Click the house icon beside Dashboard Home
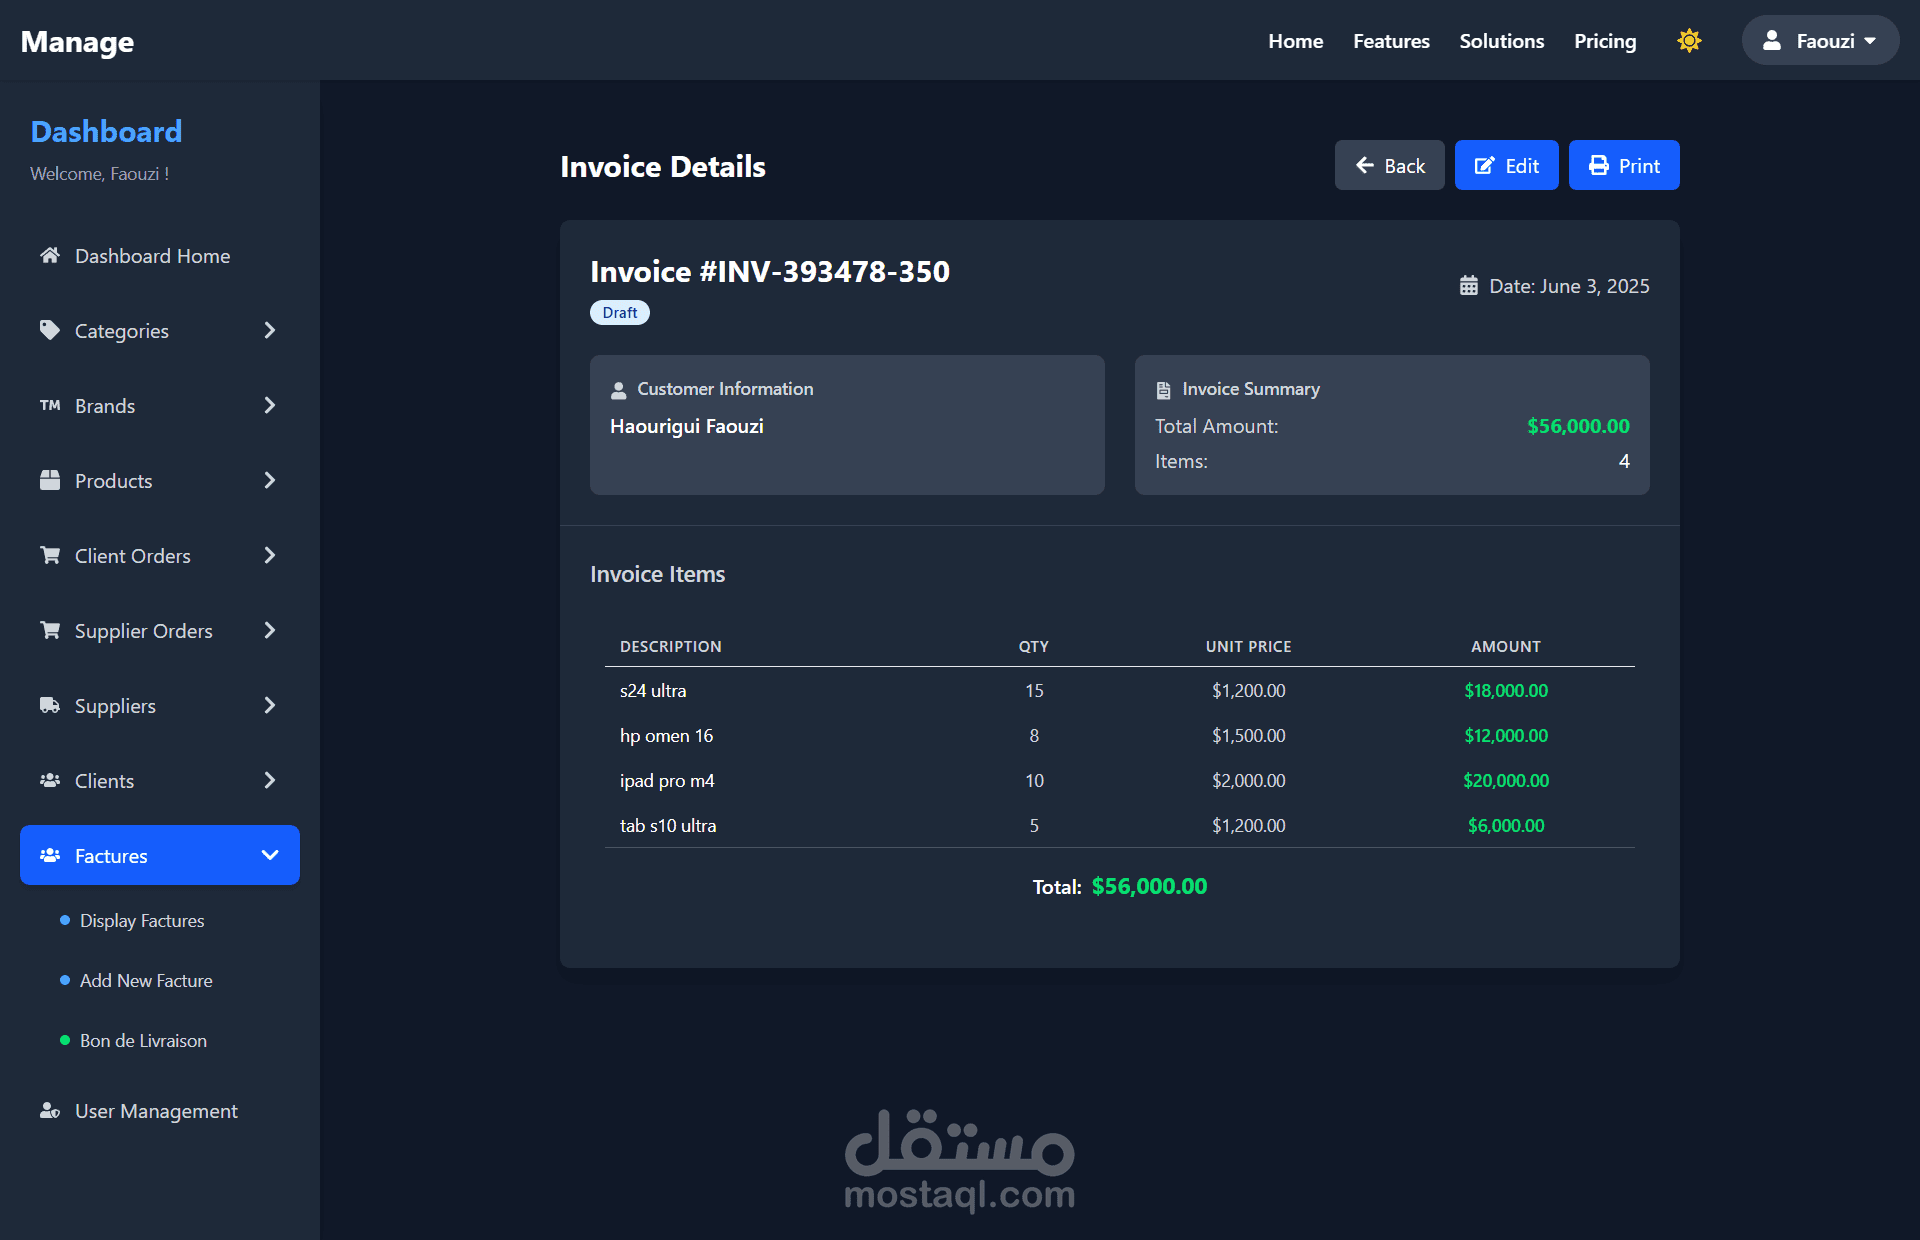 [x=50, y=255]
